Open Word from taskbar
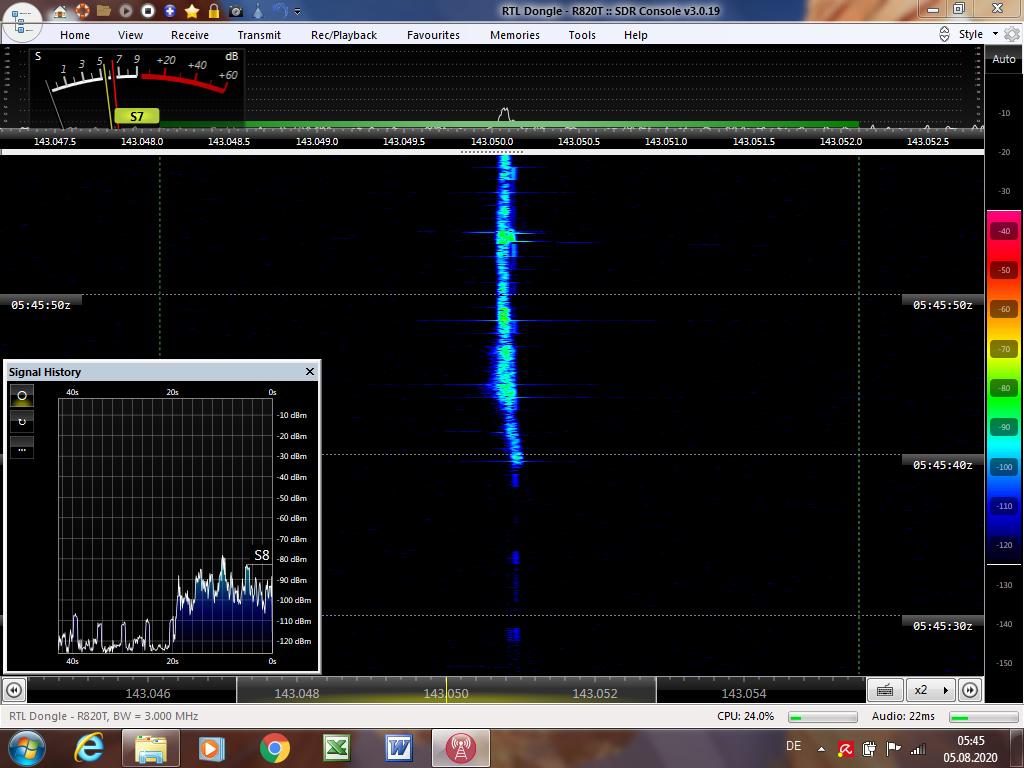Image resolution: width=1024 pixels, height=768 pixels. [398, 748]
